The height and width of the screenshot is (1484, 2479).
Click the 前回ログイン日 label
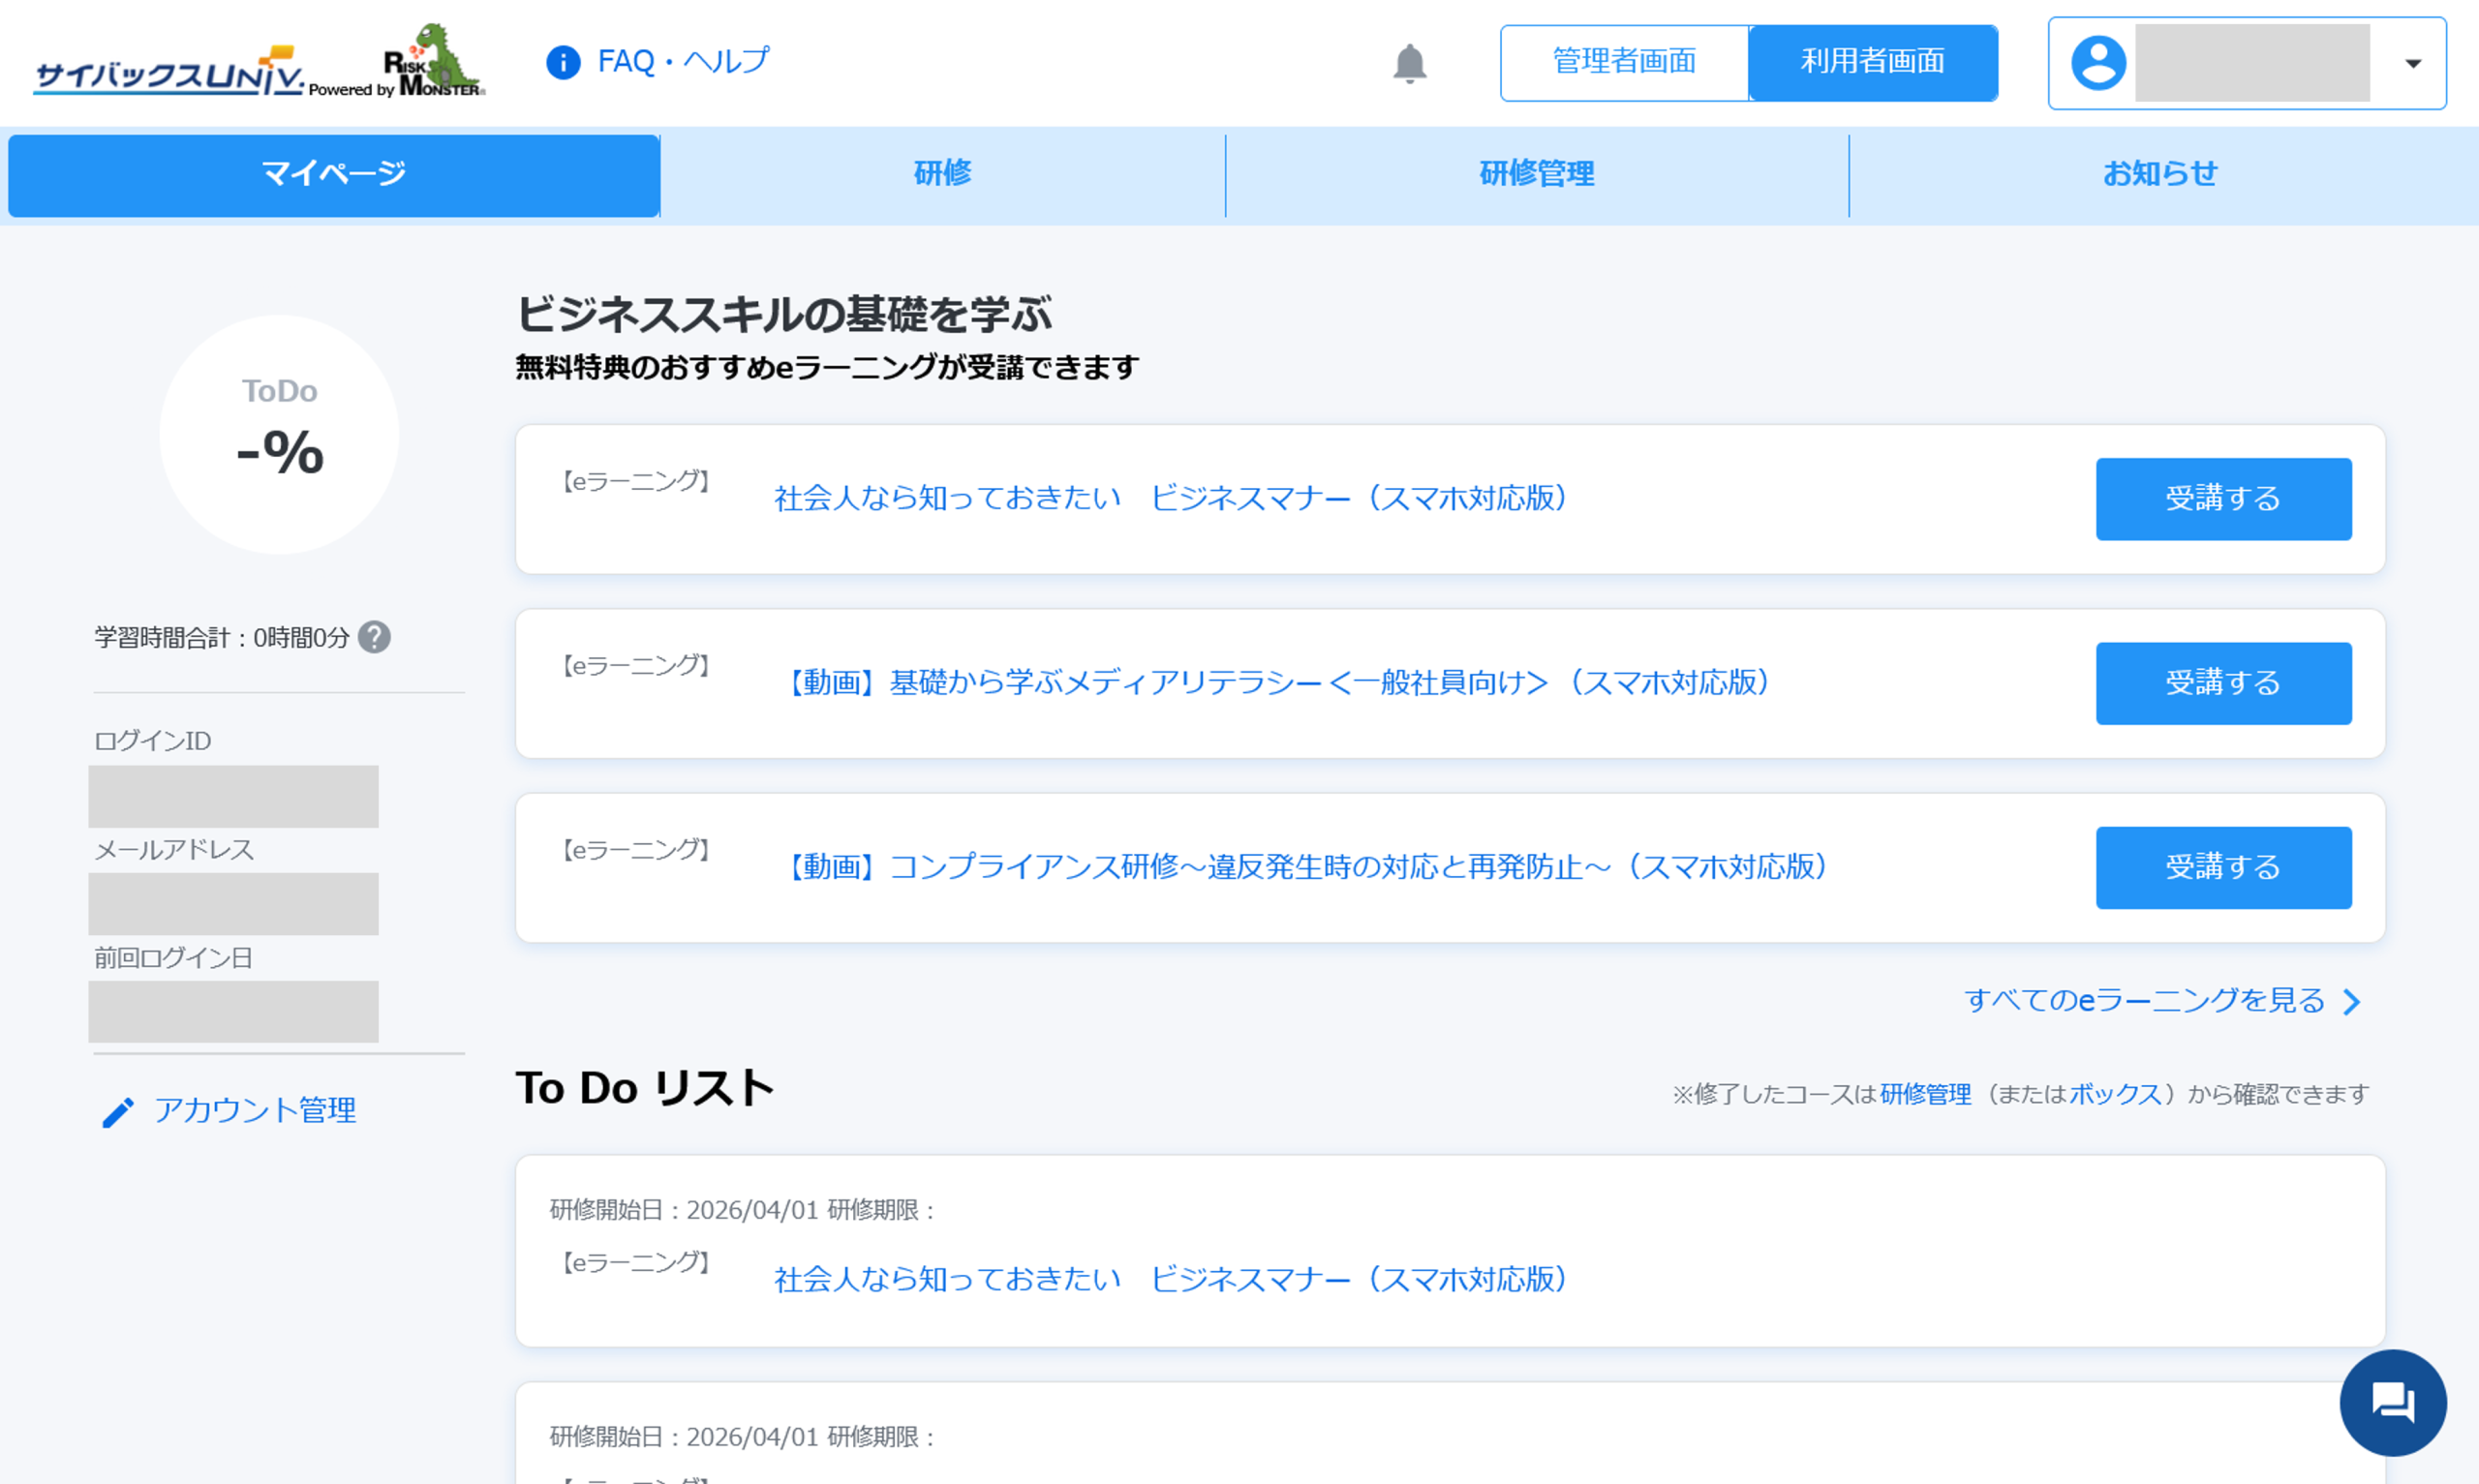coord(173,958)
